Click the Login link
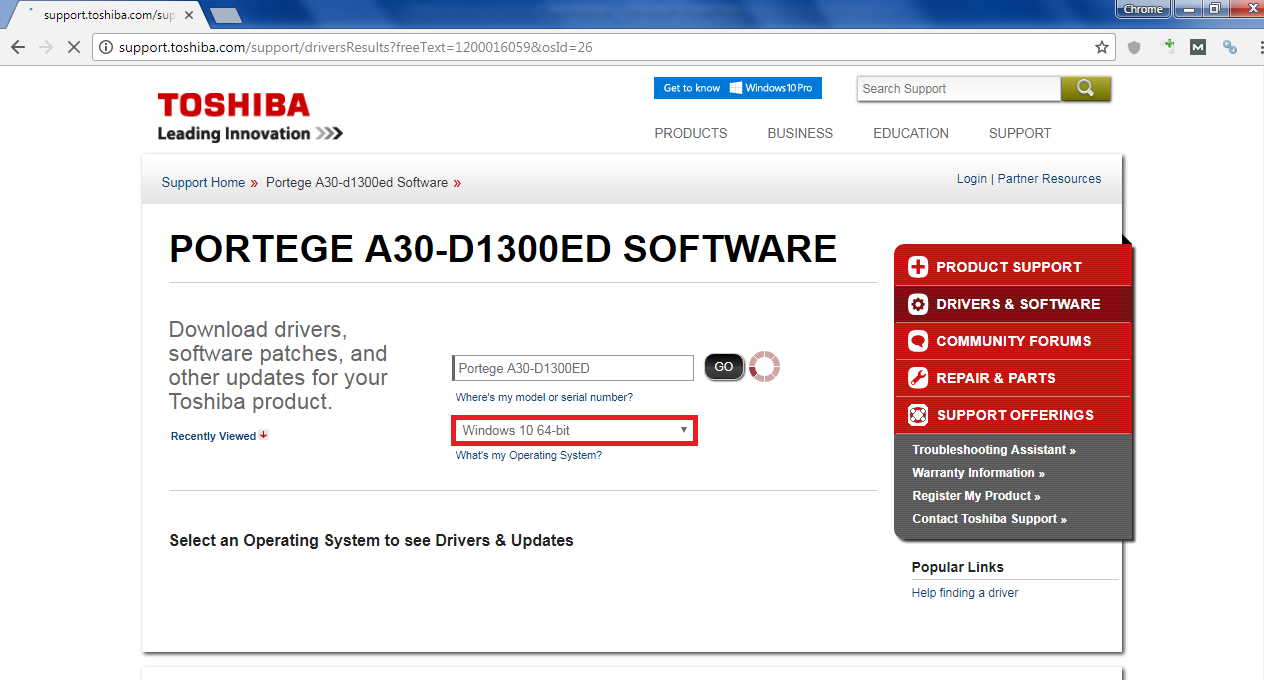Viewport: 1264px width, 680px height. coord(972,179)
